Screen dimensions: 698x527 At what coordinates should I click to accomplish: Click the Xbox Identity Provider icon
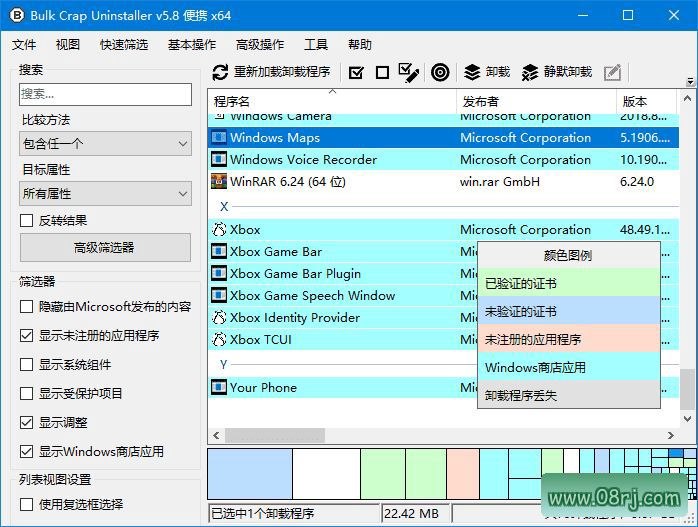click(x=219, y=317)
